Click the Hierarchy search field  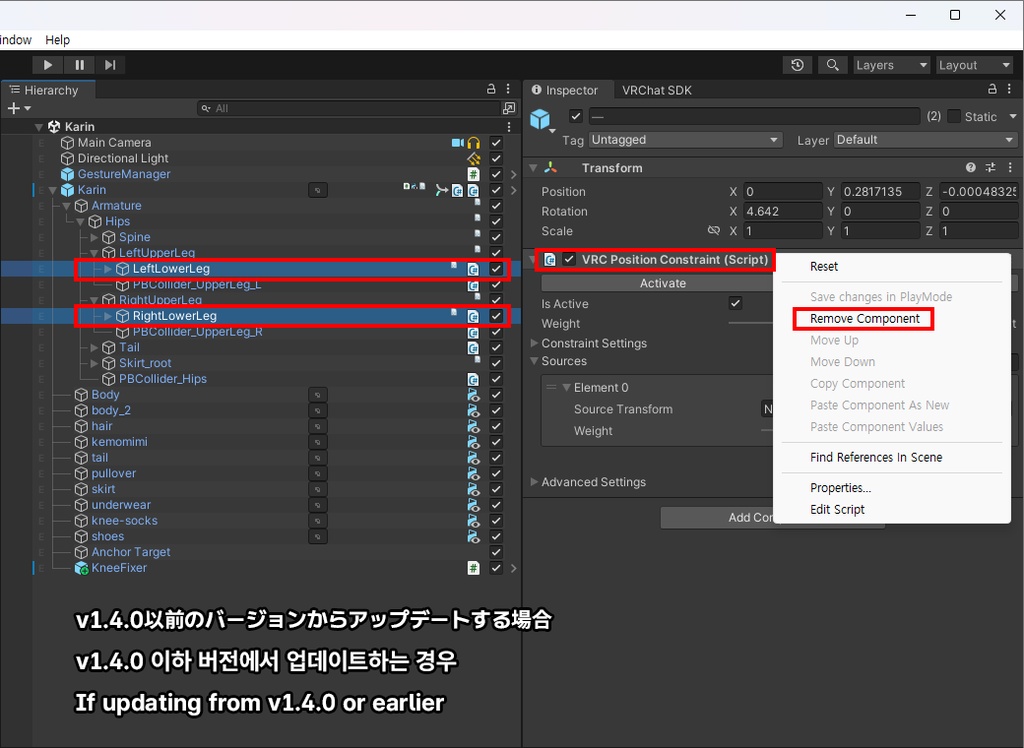[349, 108]
